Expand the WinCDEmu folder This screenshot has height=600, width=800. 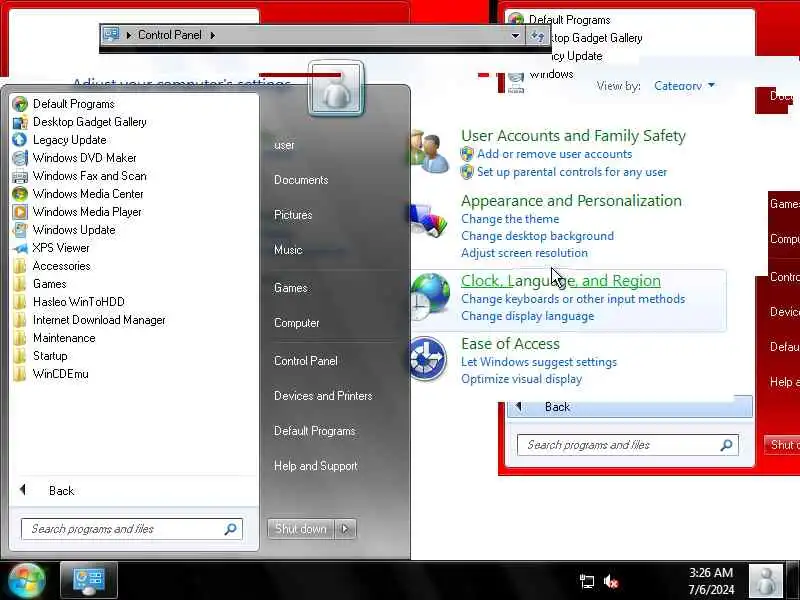[61, 374]
